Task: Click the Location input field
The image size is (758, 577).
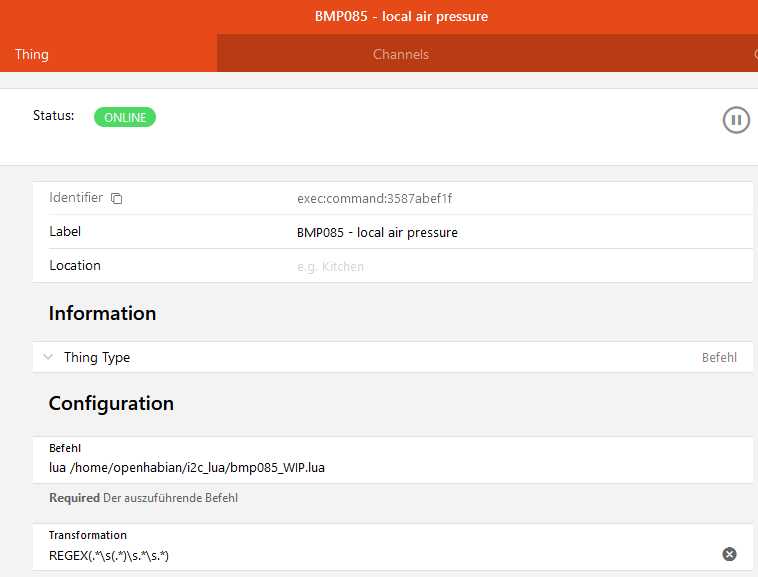Action: point(524,266)
